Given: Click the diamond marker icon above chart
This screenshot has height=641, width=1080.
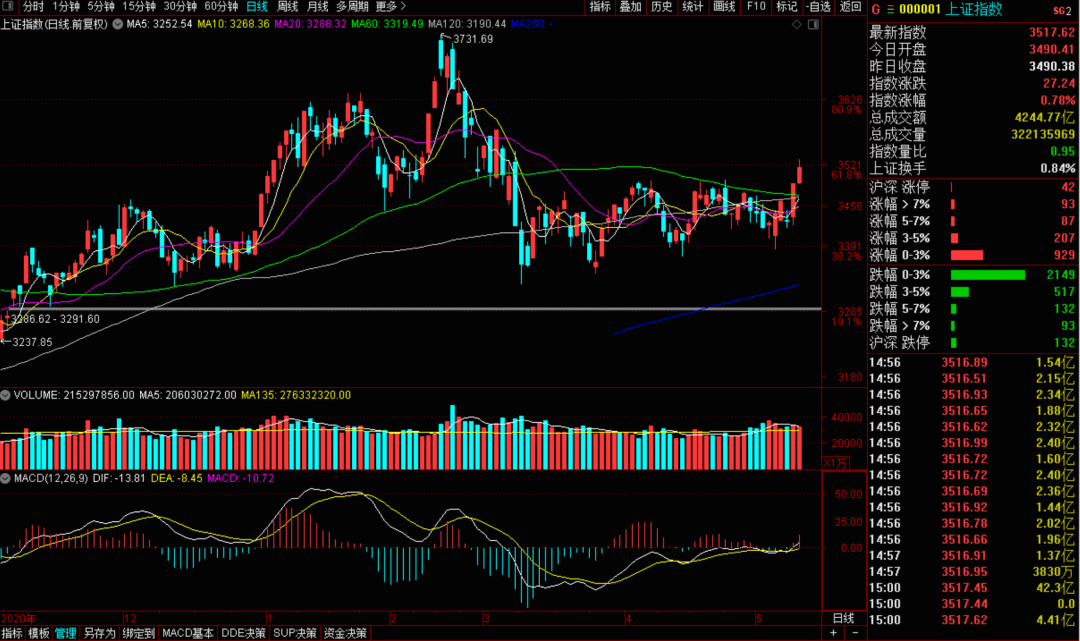Looking at the screenshot, I should tap(797, 25).
